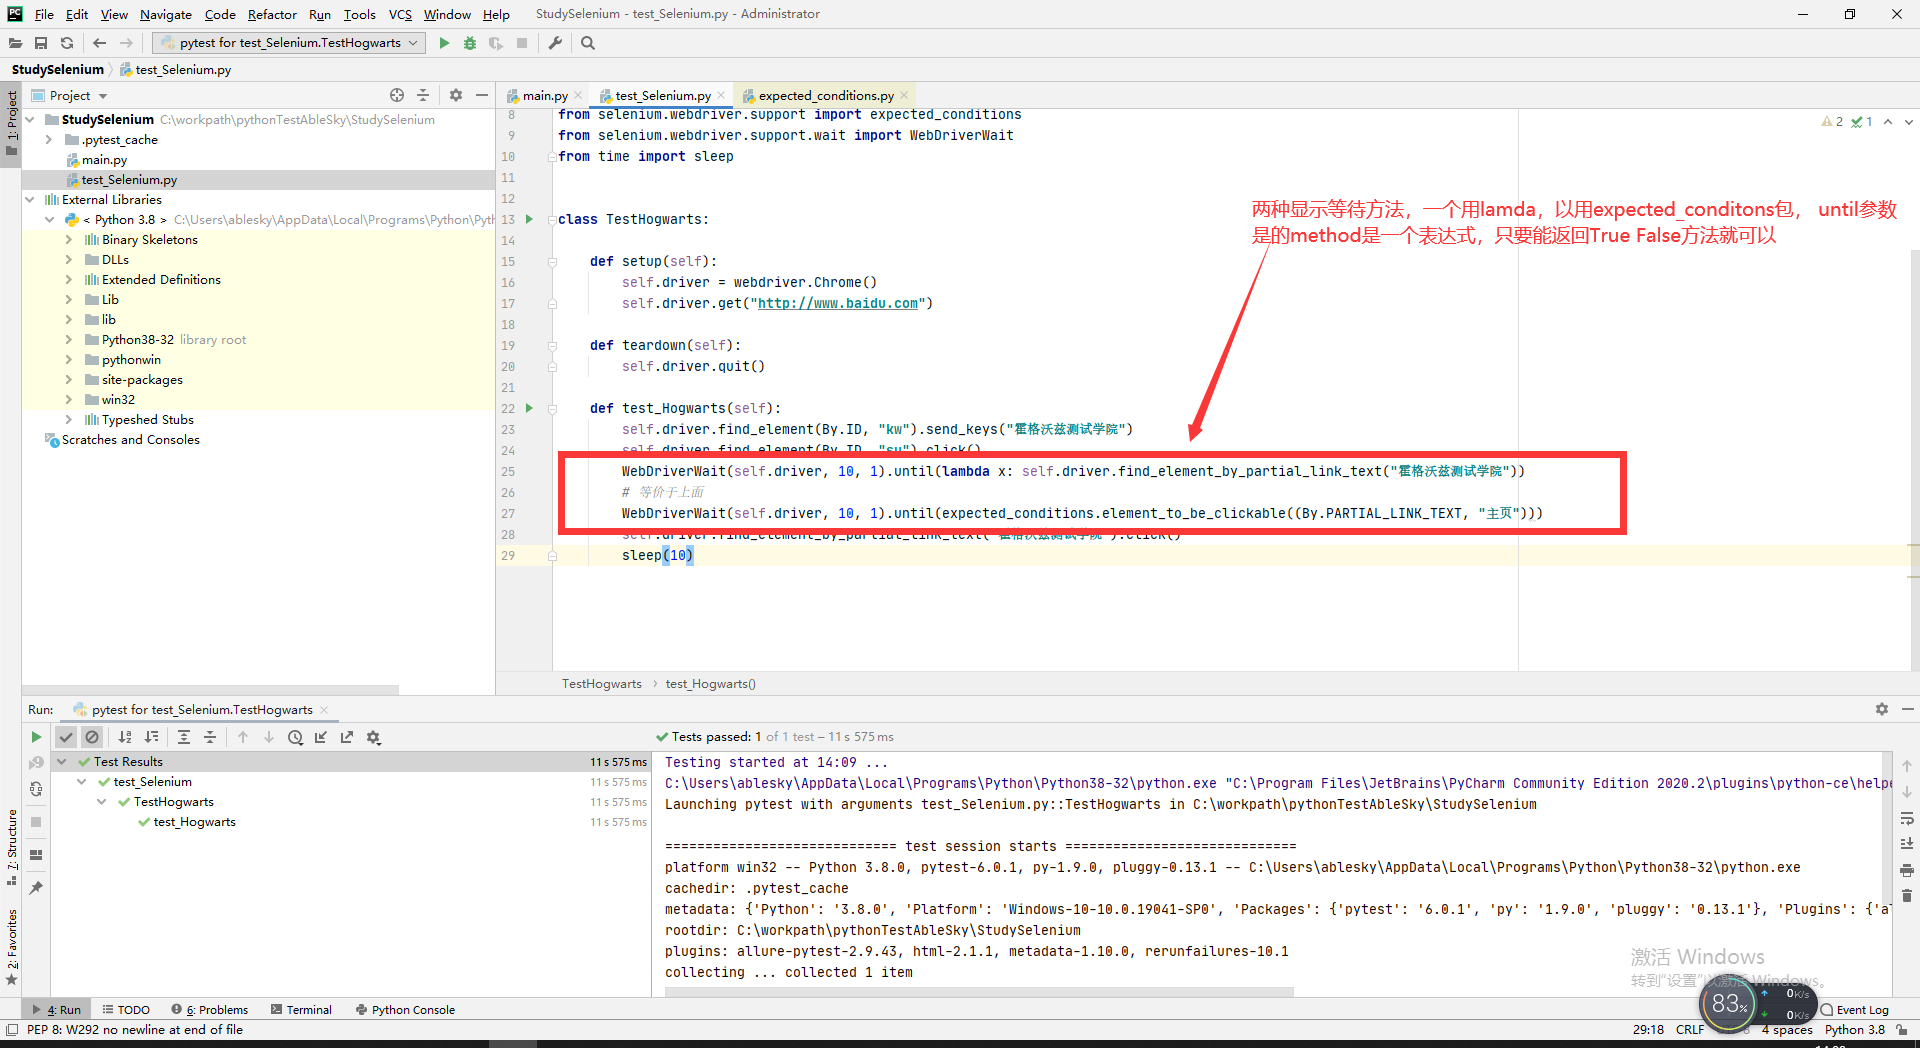Open the Refactor menu

click(272, 14)
